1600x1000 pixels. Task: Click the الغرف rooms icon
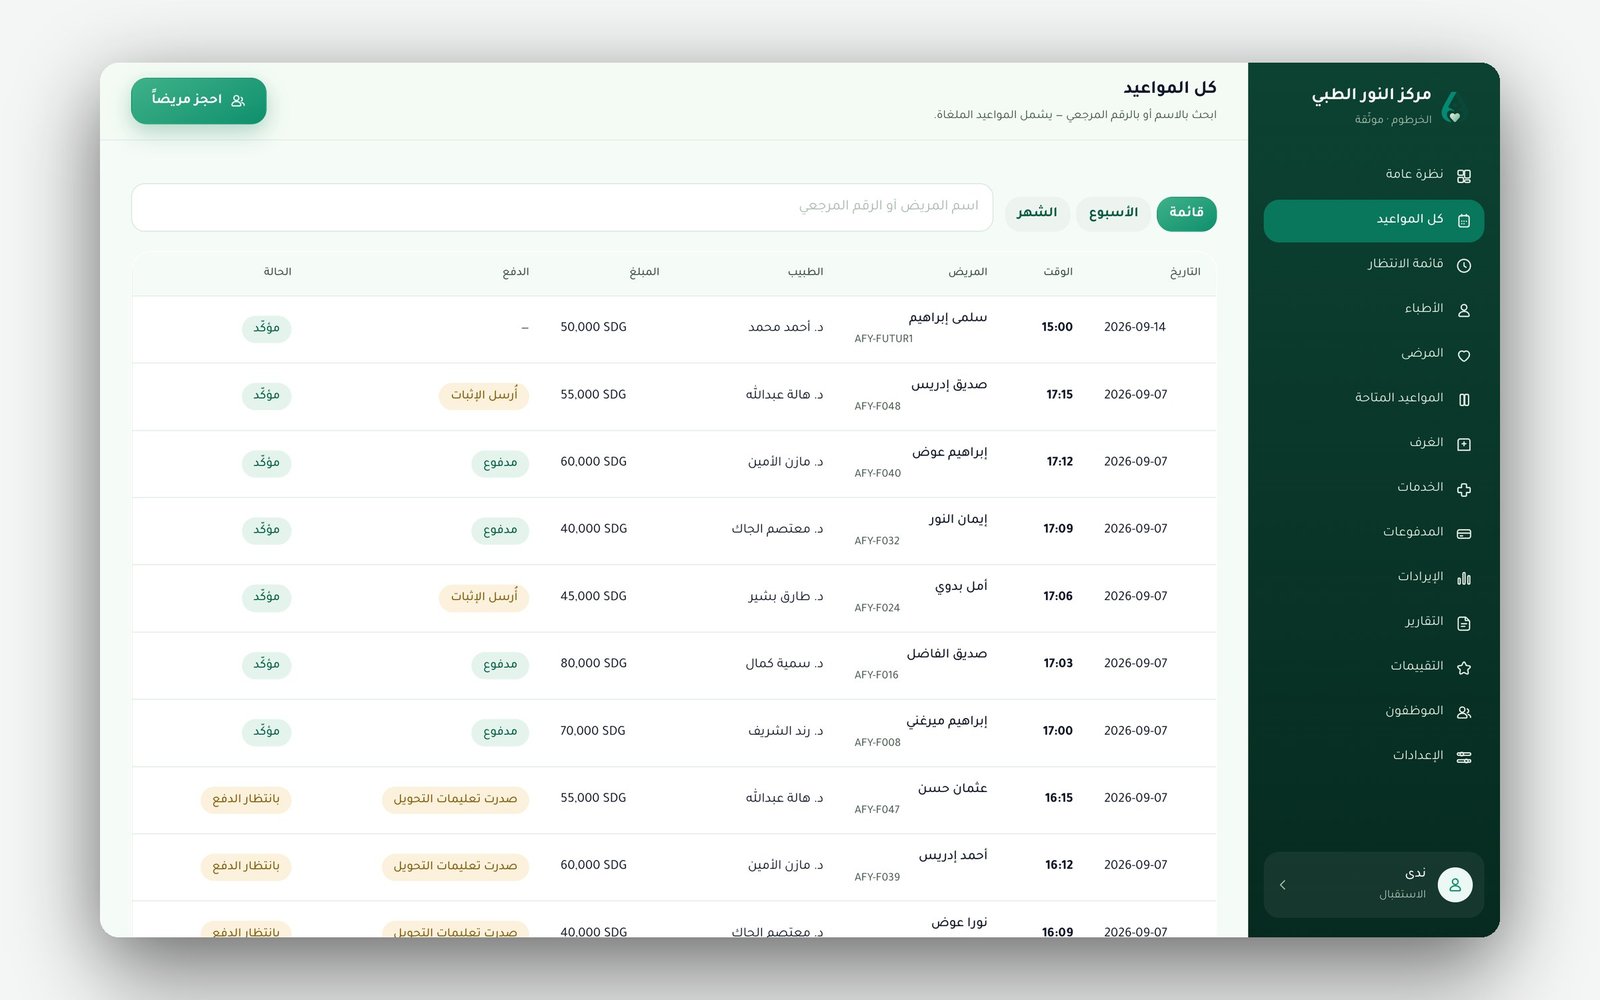pyautogui.click(x=1464, y=444)
